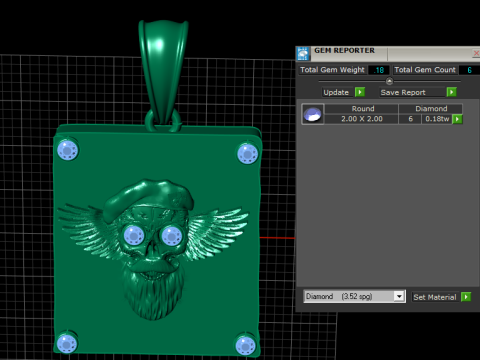Click the green arrow beside Set Material

[466, 297]
